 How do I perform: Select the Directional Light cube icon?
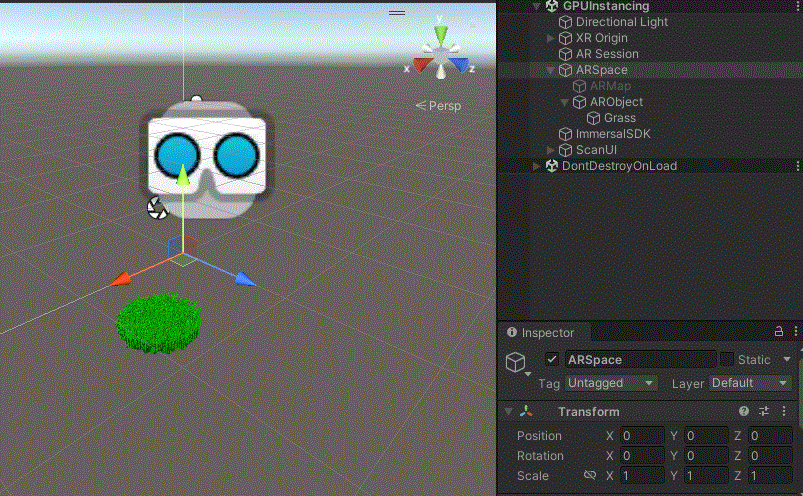(x=565, y=22)
